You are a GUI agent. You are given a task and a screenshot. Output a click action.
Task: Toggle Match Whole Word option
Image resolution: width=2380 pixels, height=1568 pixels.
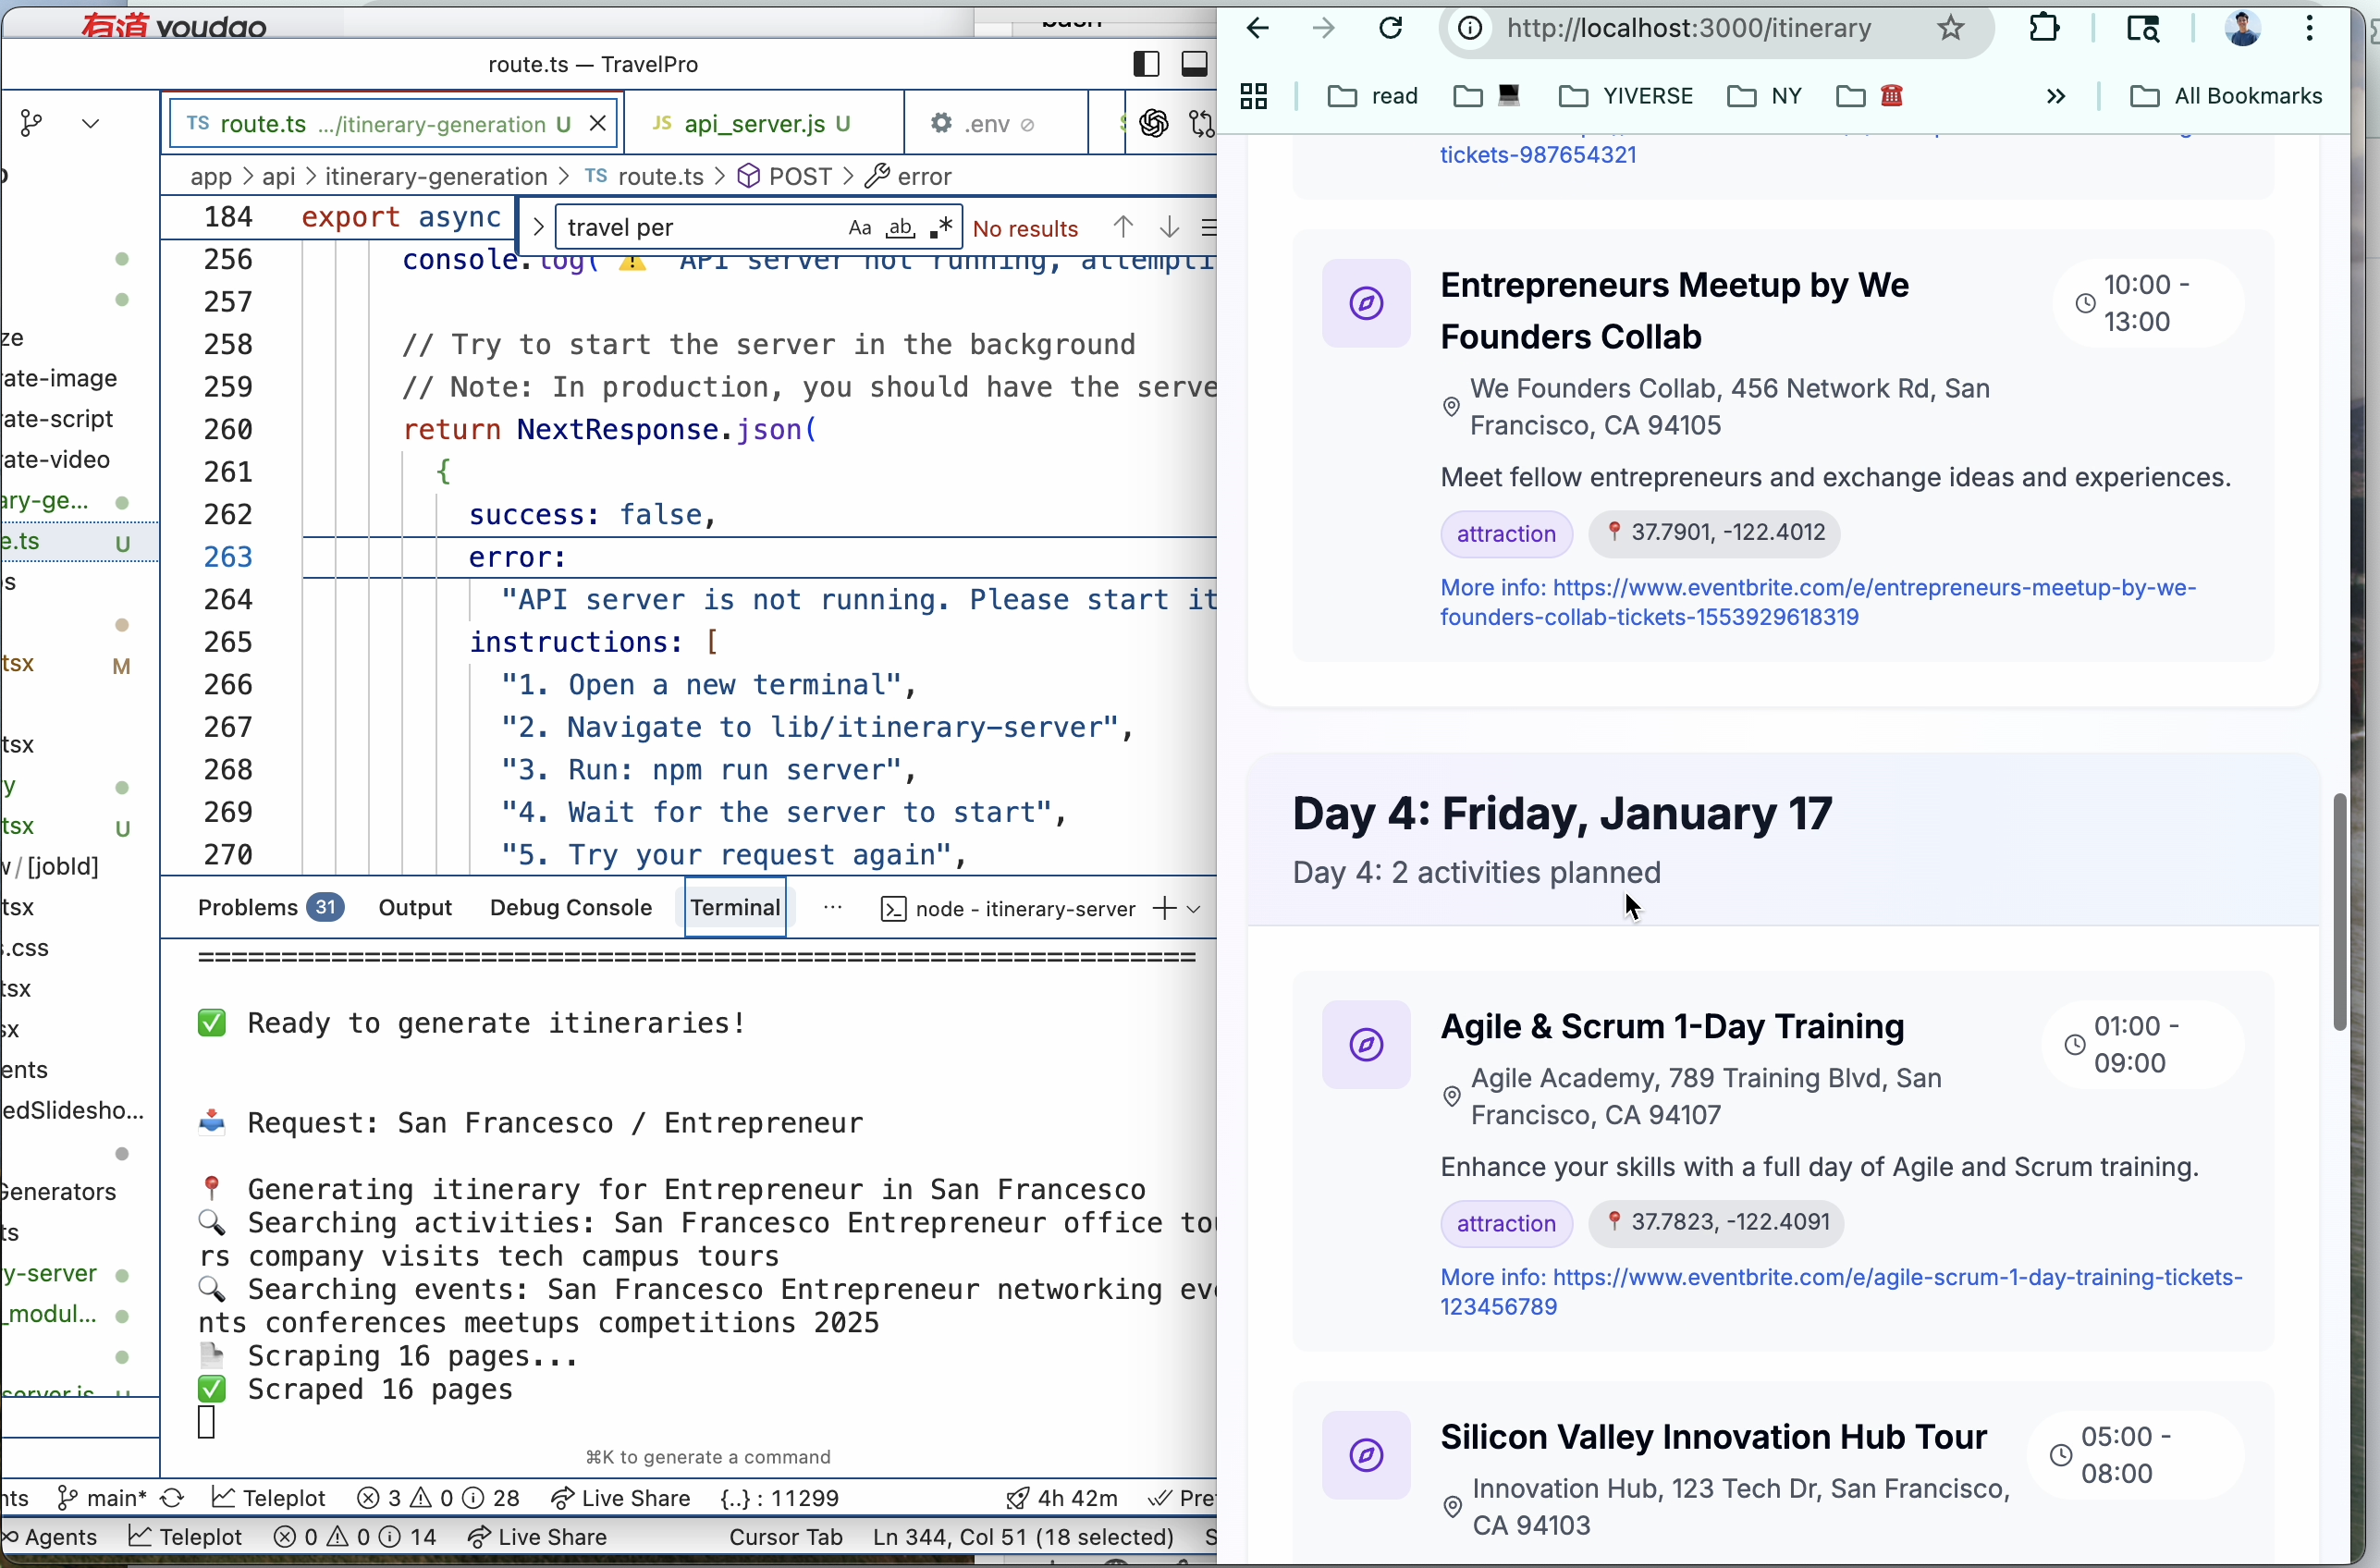pos(901,229)
